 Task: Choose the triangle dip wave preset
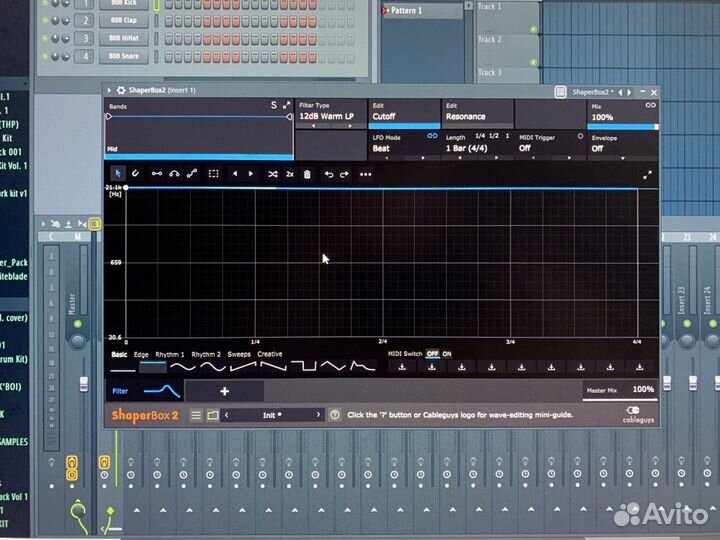(x=333, y=366)
